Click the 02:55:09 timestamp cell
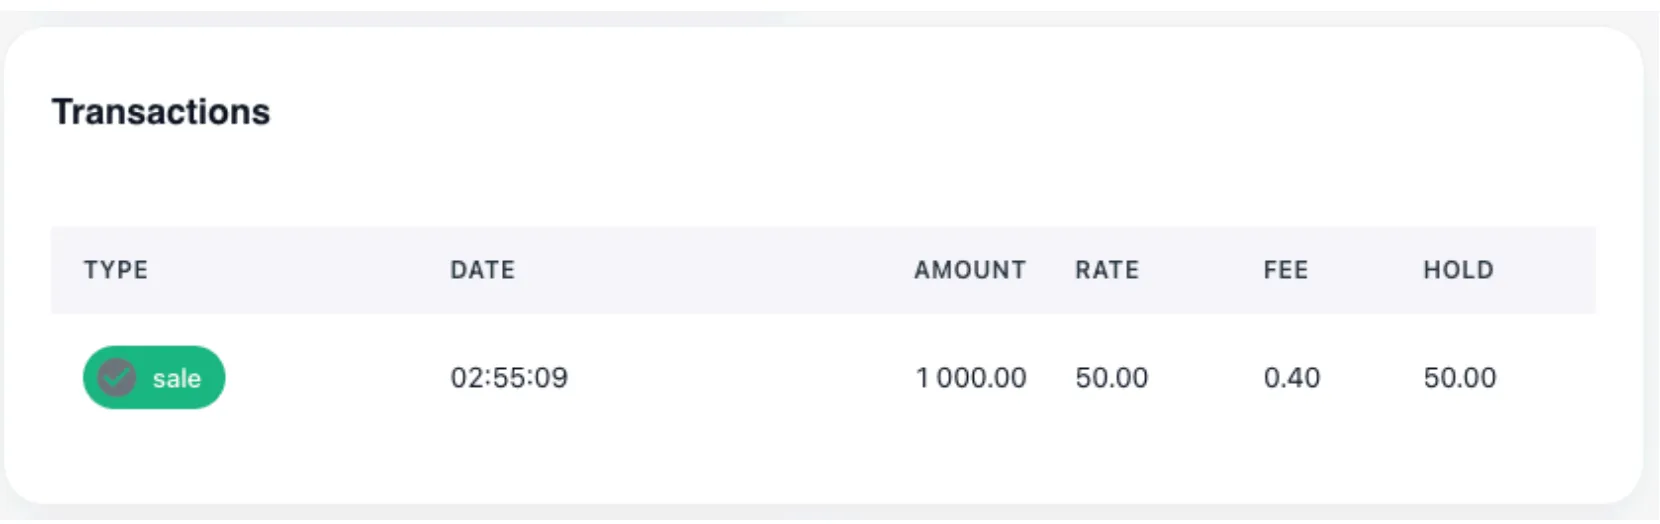Screen dimensions: 1660x524 [509, 378]
